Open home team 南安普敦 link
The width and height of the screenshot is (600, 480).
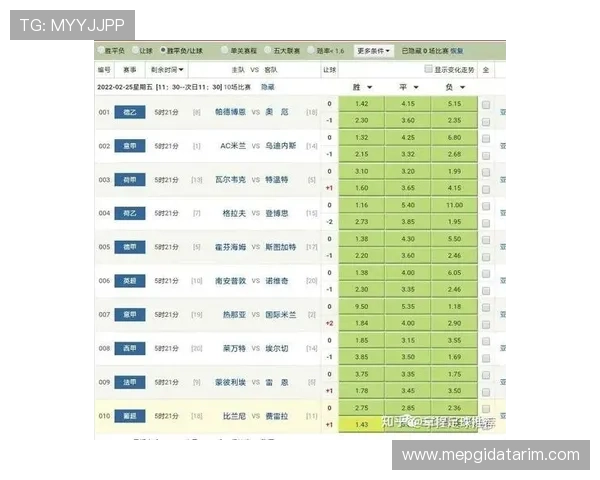pos(230,281)
